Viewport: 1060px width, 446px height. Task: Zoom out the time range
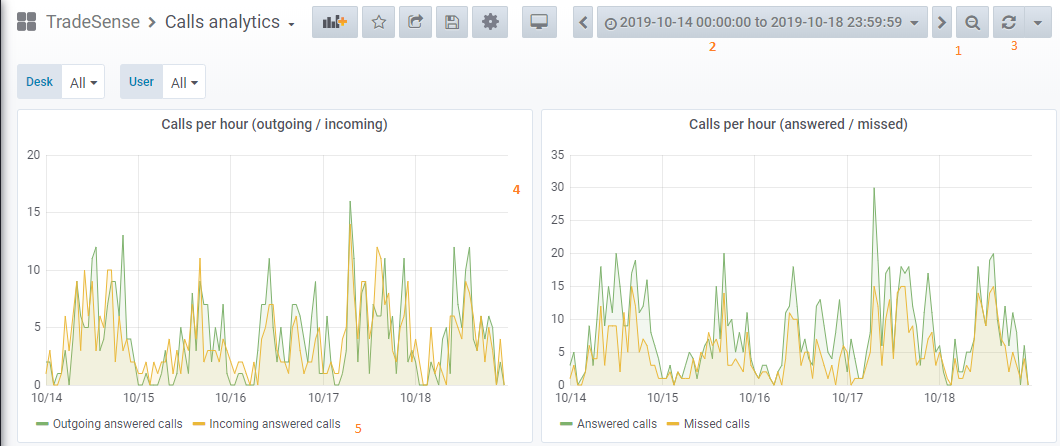point(972,22)
